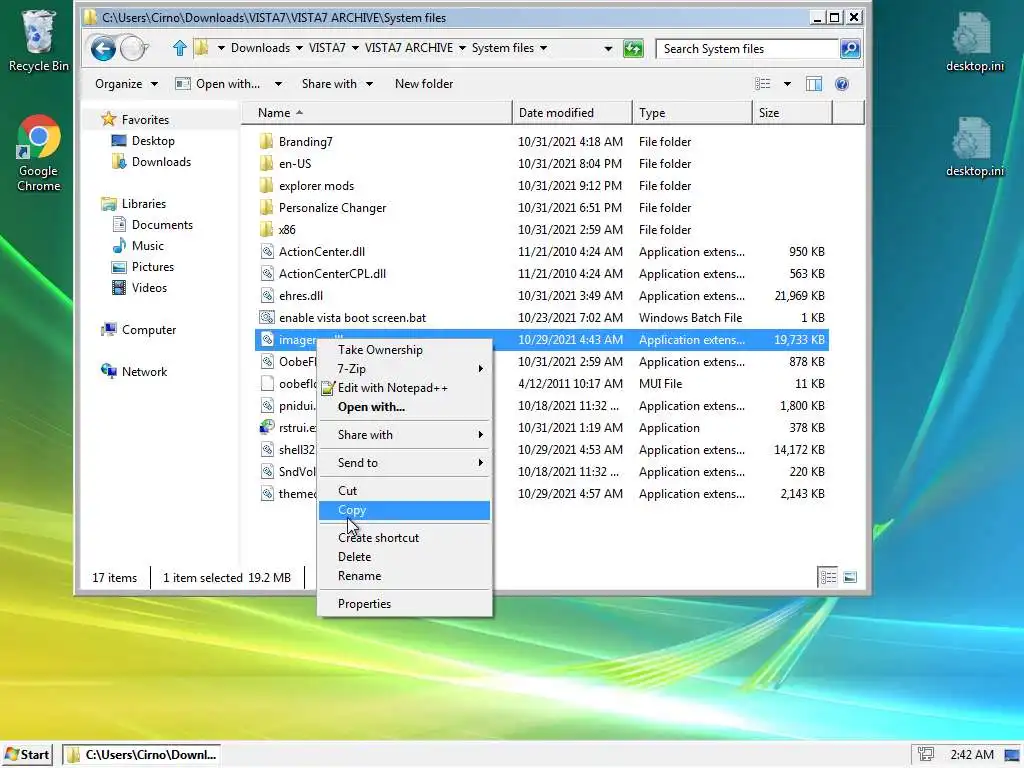Click the Notepad++ icon in context menu
1024x768 pixels.
point(328,388)
